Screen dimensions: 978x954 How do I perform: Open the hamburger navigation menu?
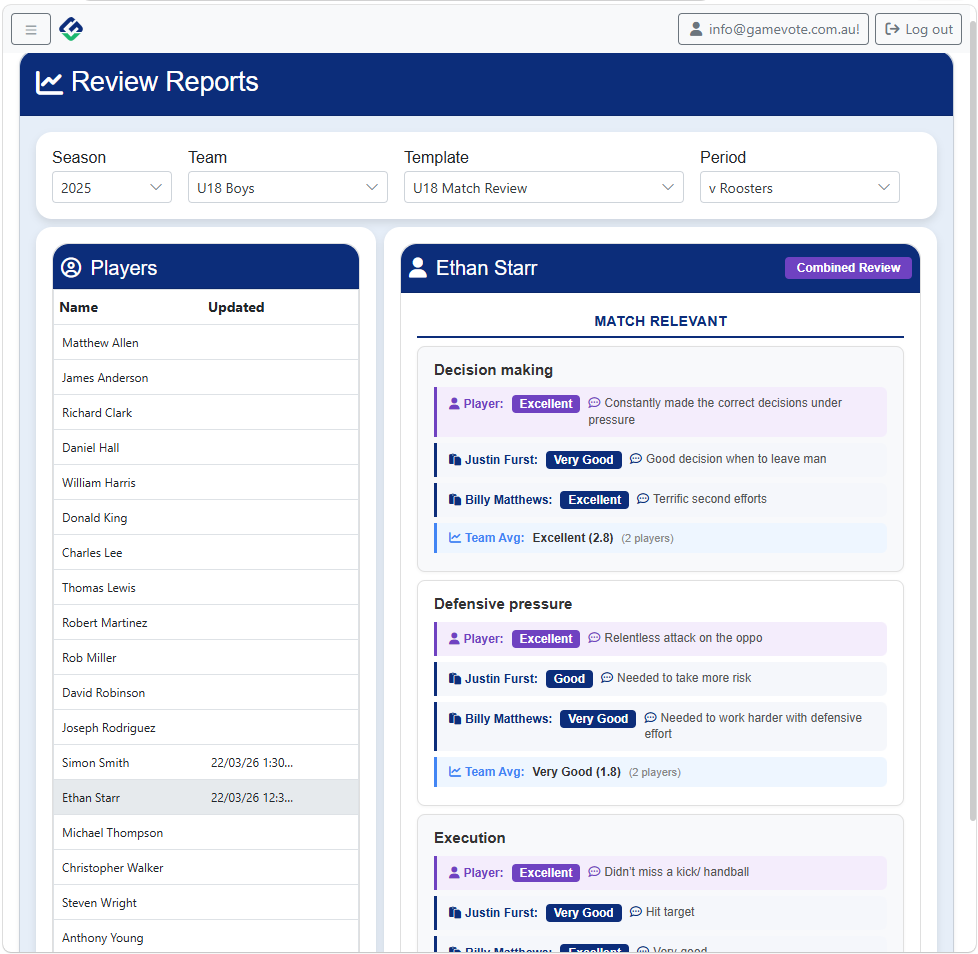pyautogui.click(x=30, y=28)
